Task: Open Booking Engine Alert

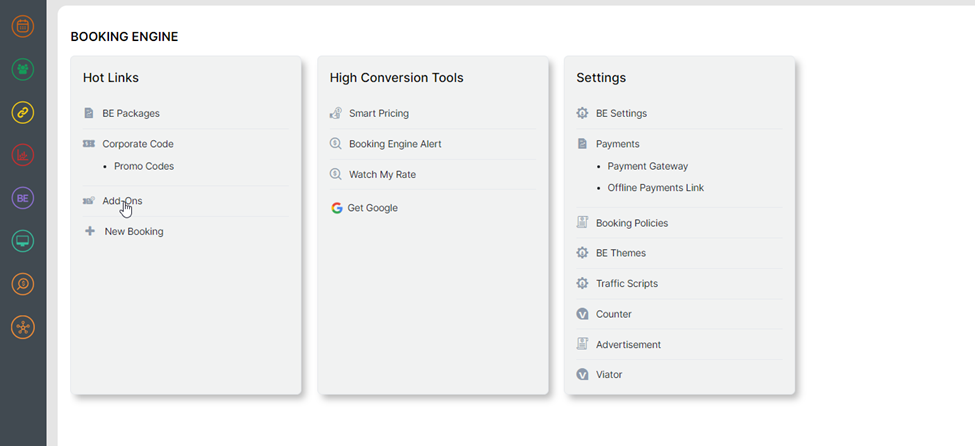Action: tap(394, 144)
